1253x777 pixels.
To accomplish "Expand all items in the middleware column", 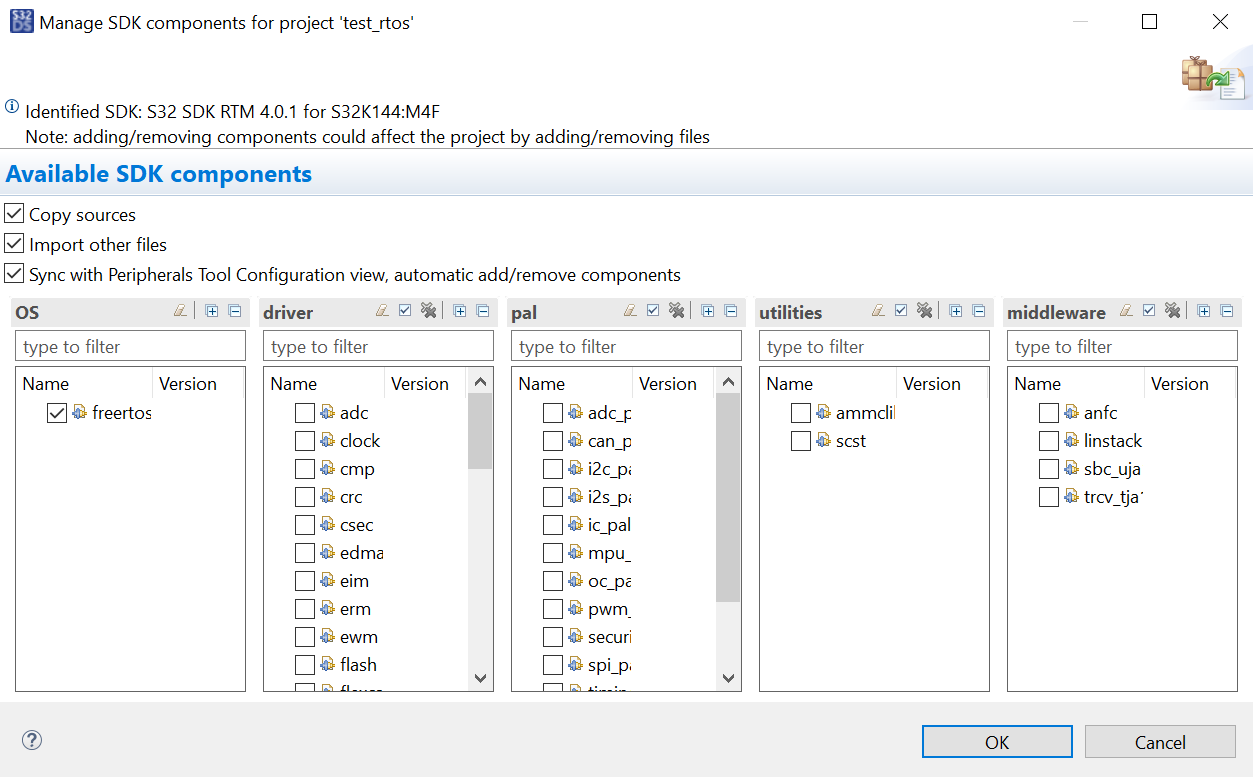I will [x=1202, y=311].
